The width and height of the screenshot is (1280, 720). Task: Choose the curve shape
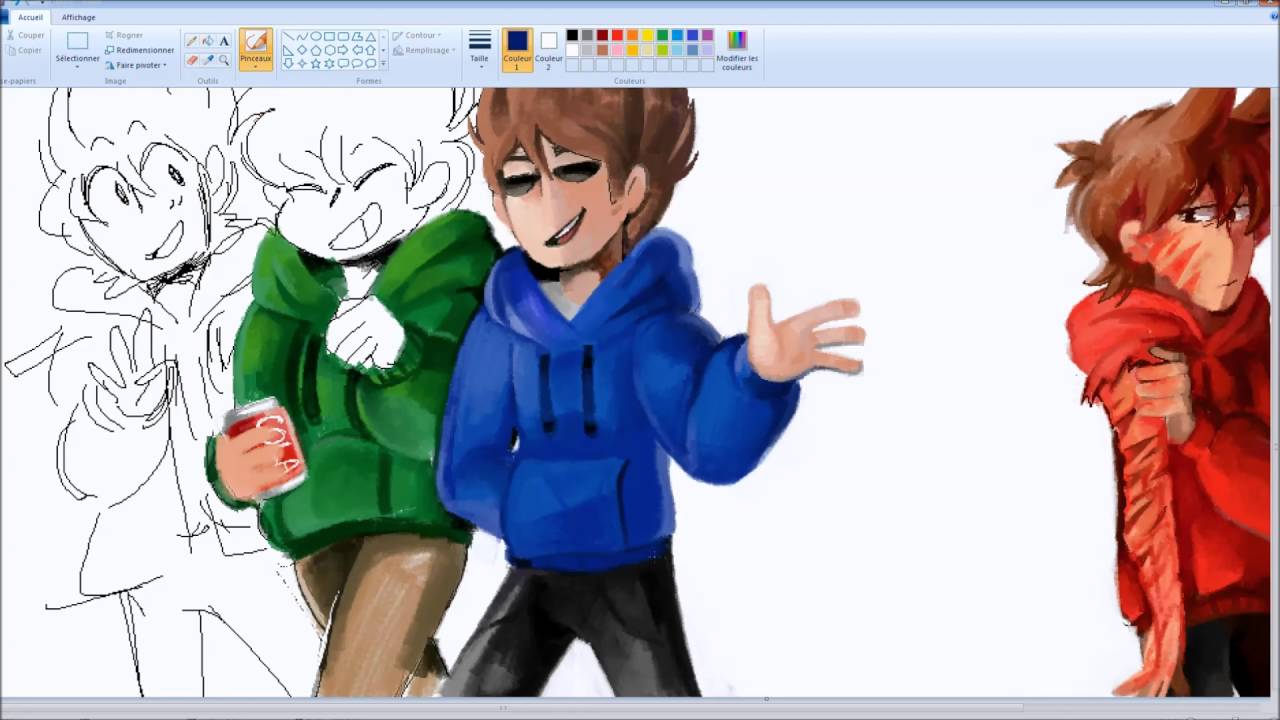tap(302, 36)
